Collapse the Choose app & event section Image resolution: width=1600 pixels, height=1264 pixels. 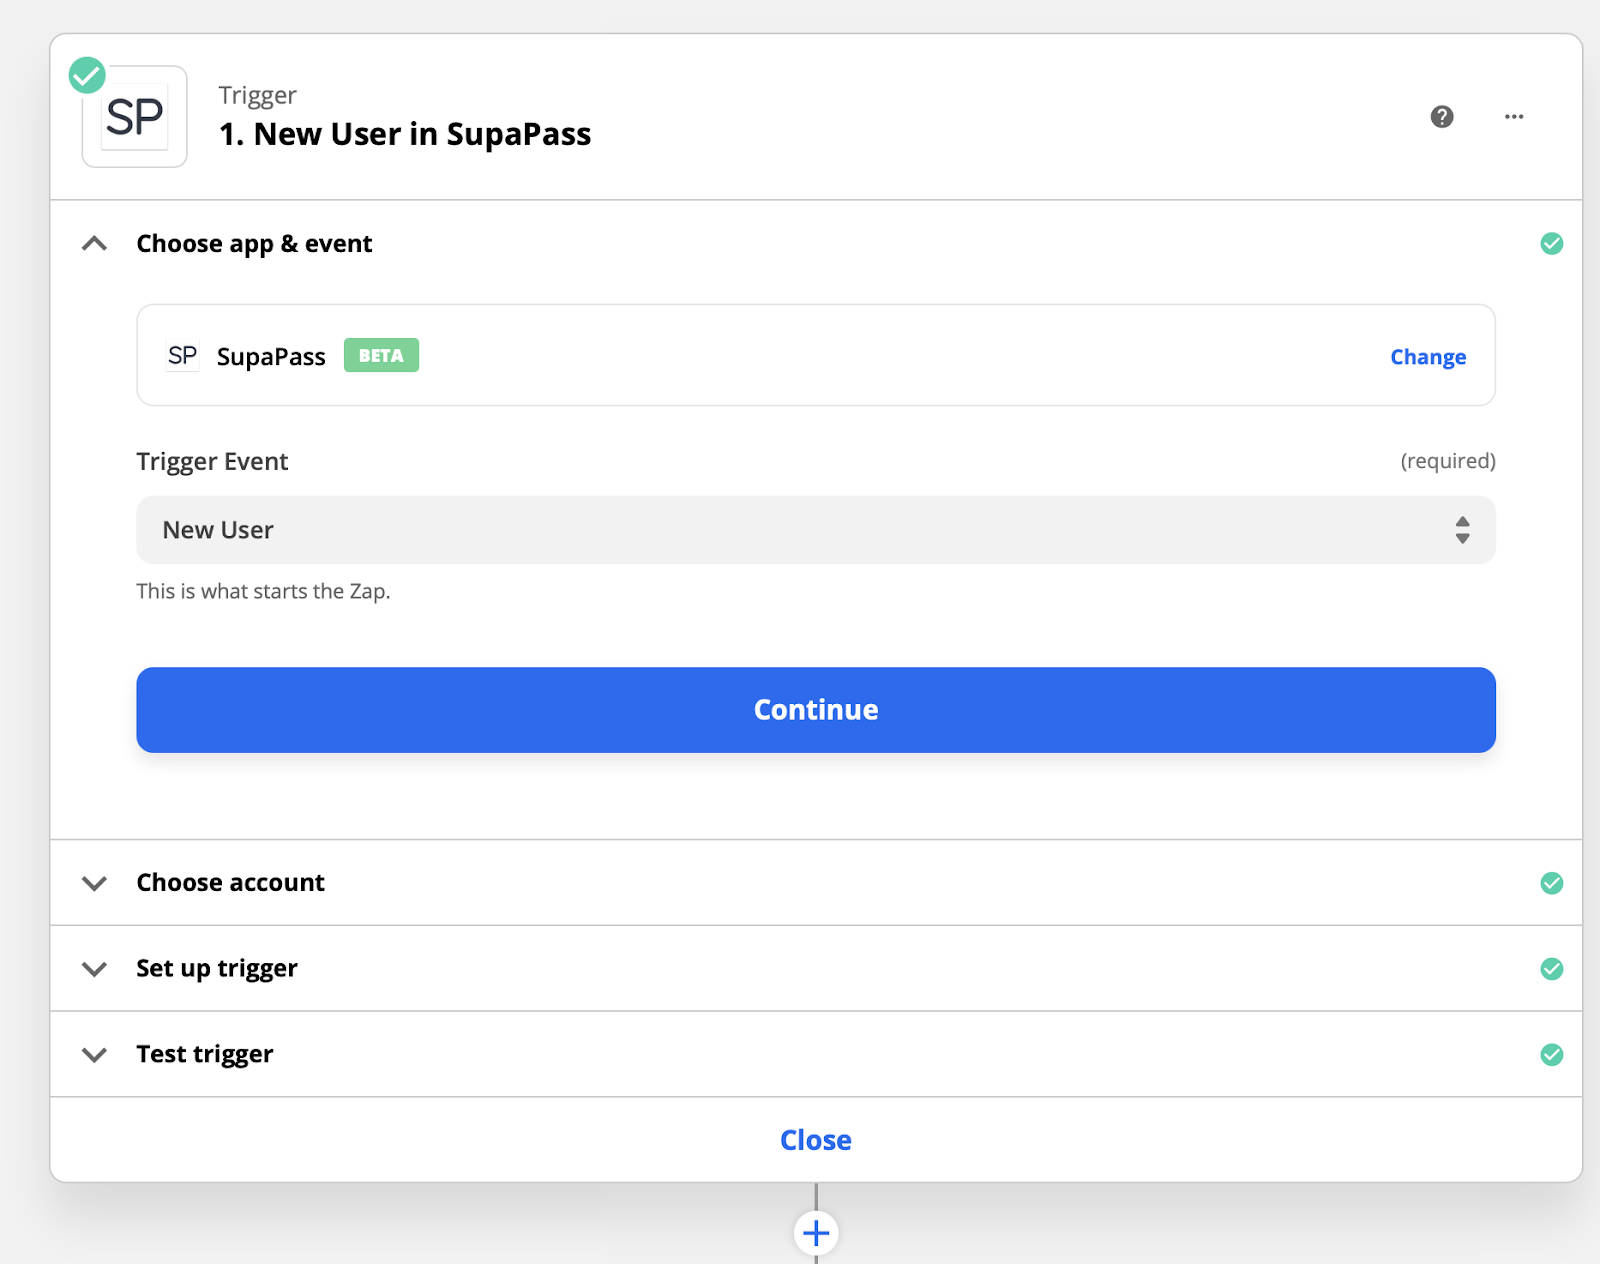pyautogui.click(x=95, y=244)
